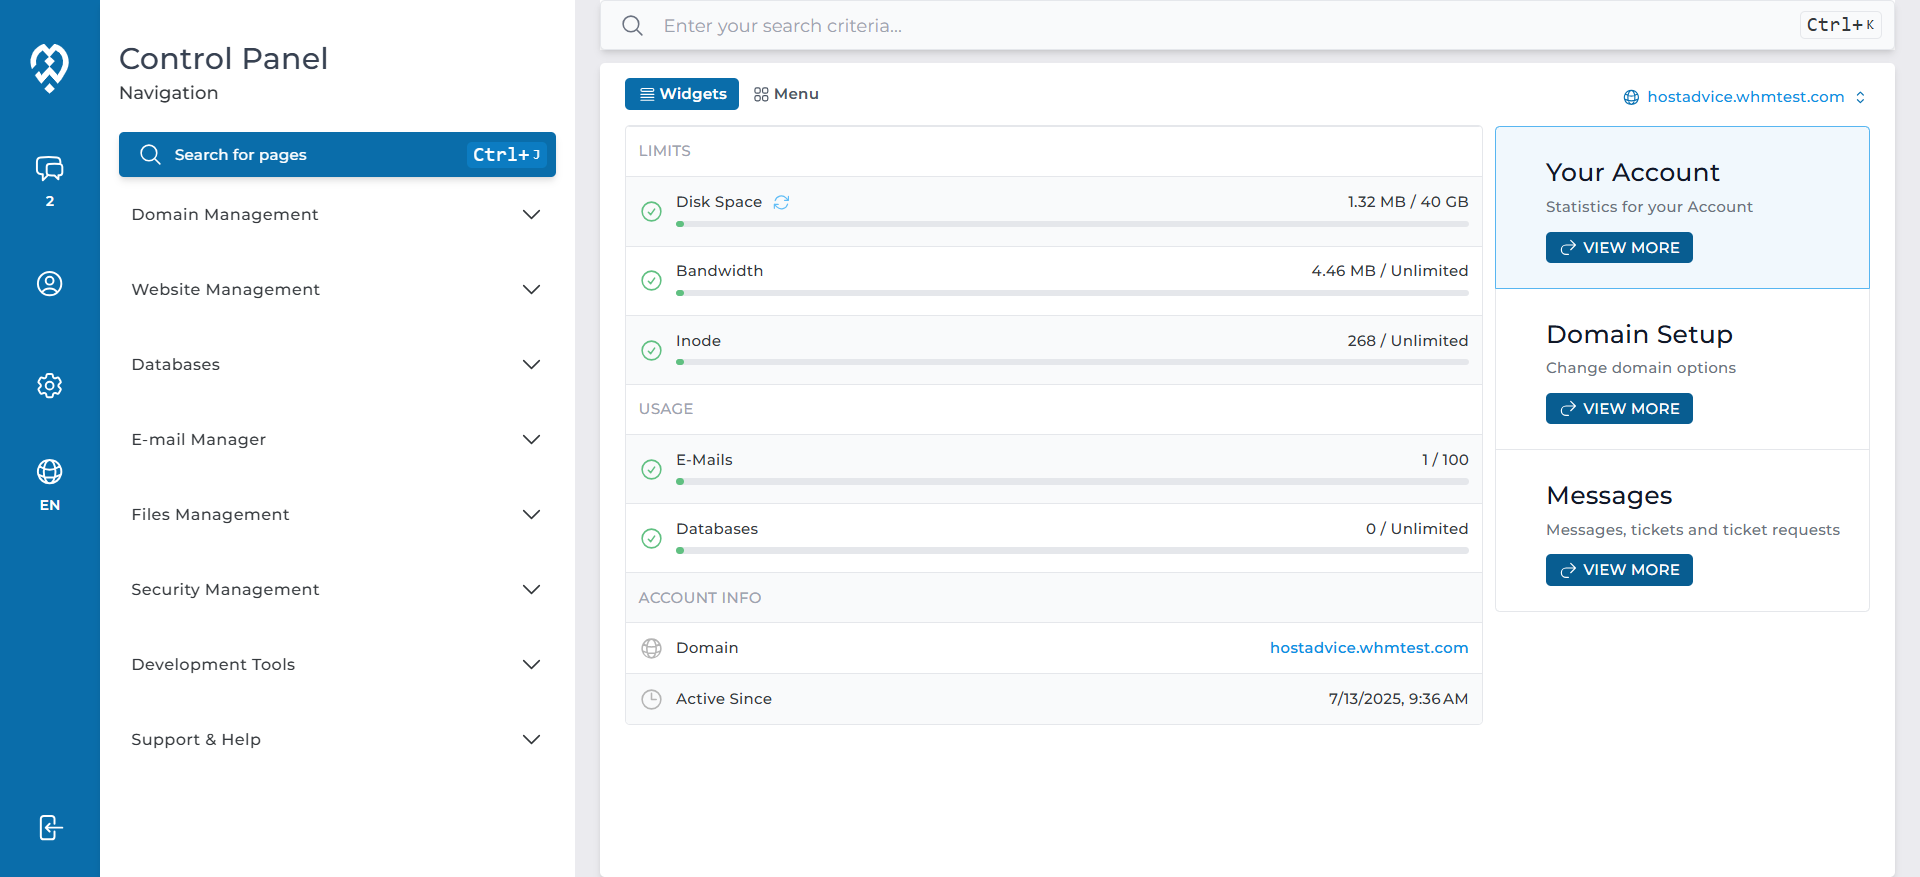Click the Domain Setup card title
Screen dimensions: 1920x877
(x=1639, y=334)
